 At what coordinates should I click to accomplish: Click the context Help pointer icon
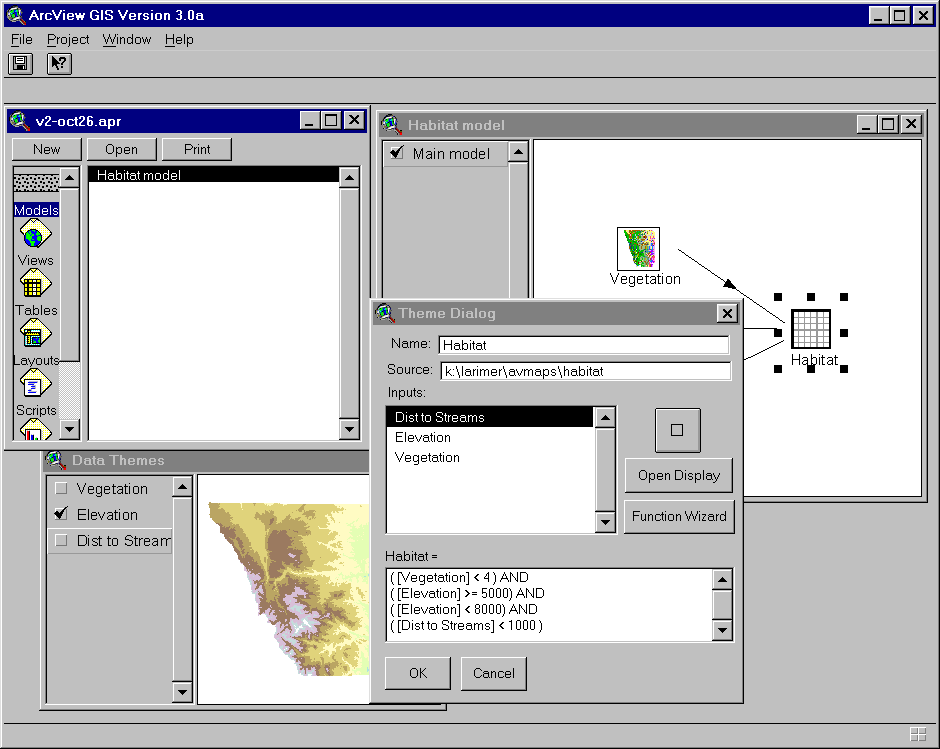click(x=59, y=64)
